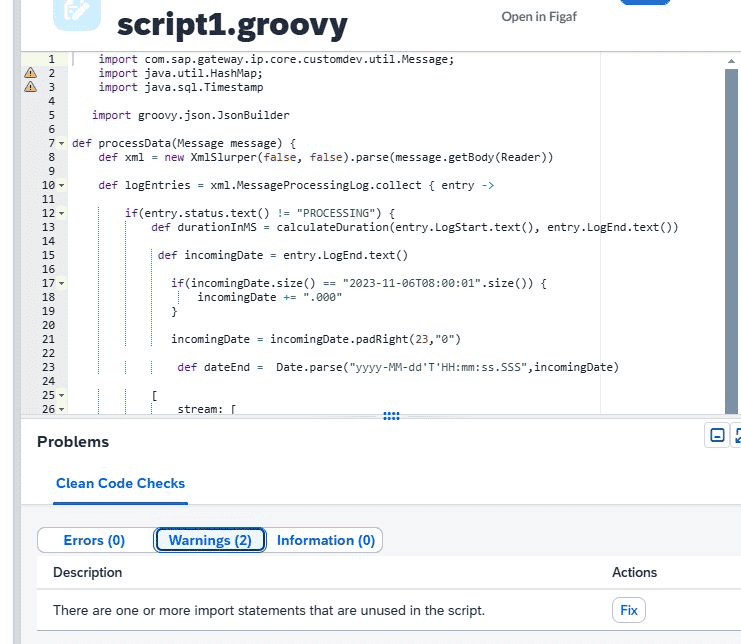Viewport: 741px width, 644px height.
Task: Click line number 1 in the gutter
Action: [51, 59]
